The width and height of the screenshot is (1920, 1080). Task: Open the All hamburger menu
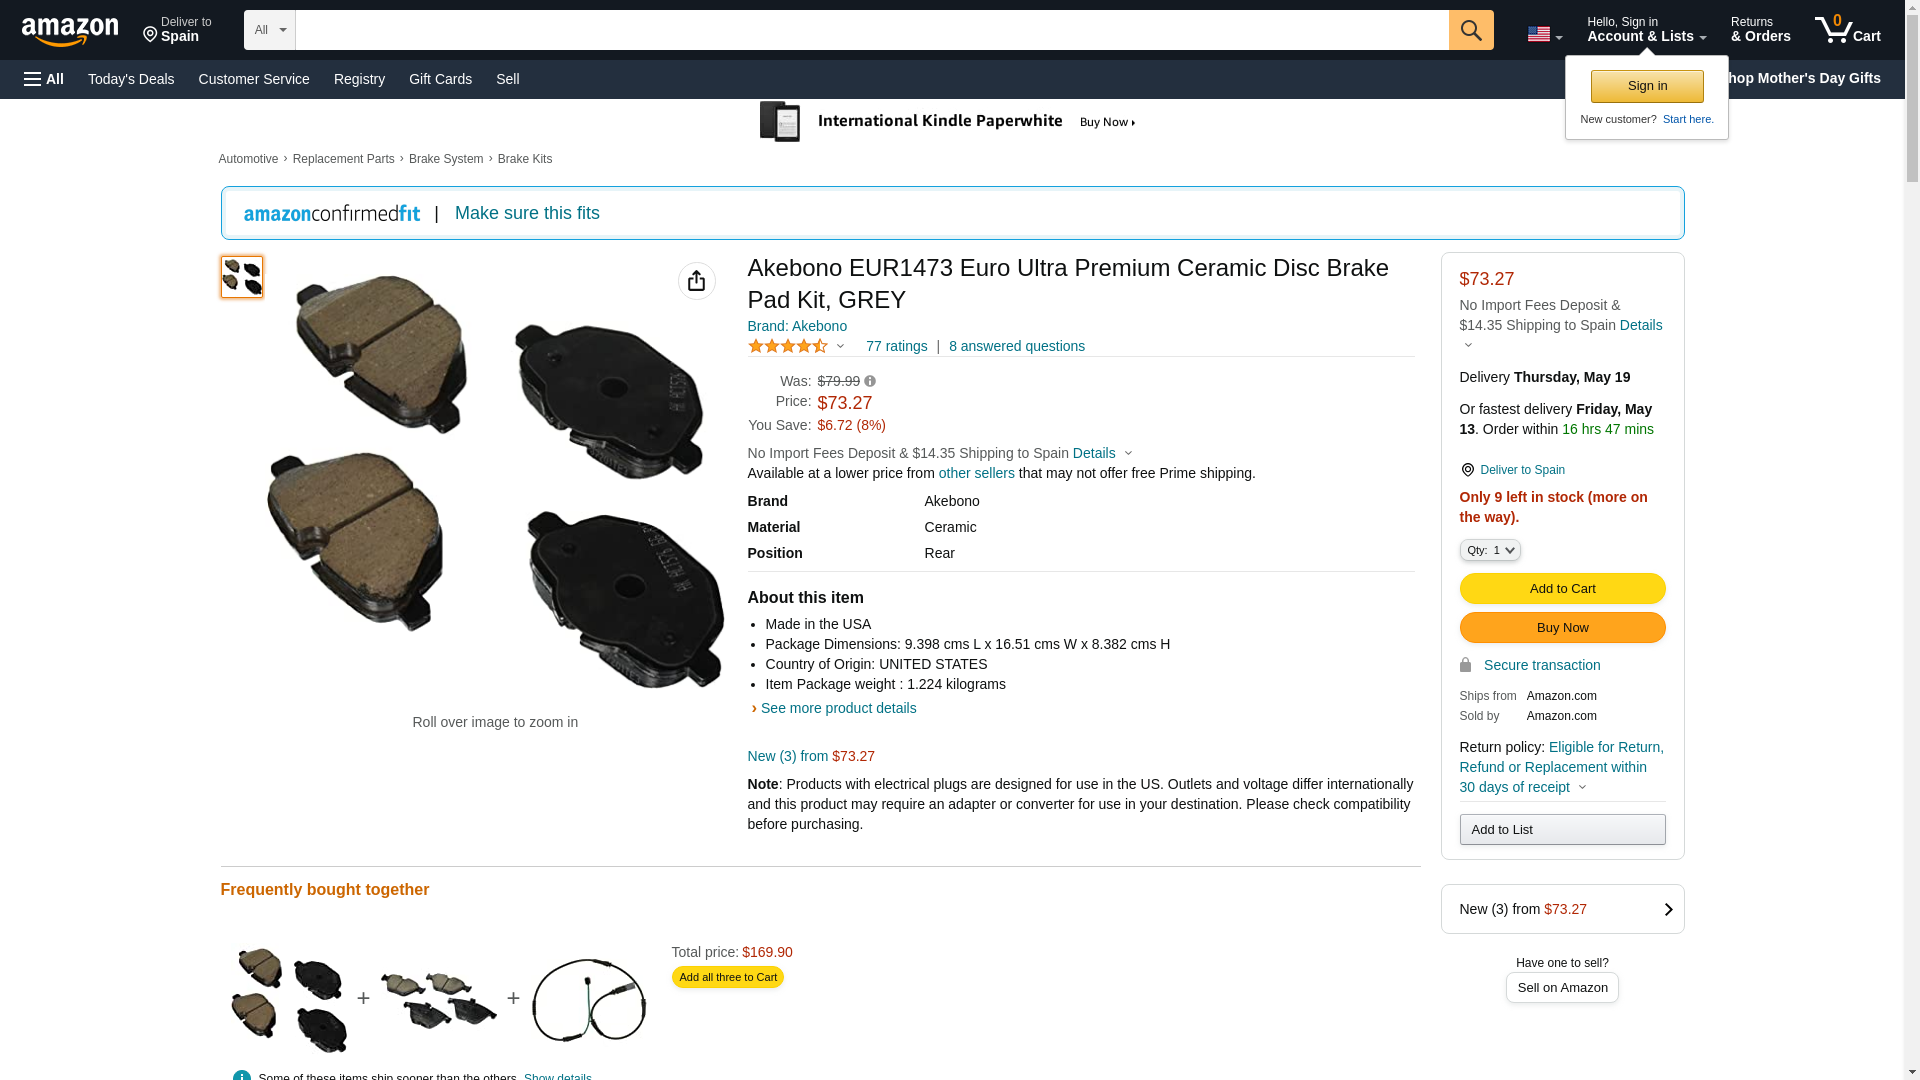44,79
